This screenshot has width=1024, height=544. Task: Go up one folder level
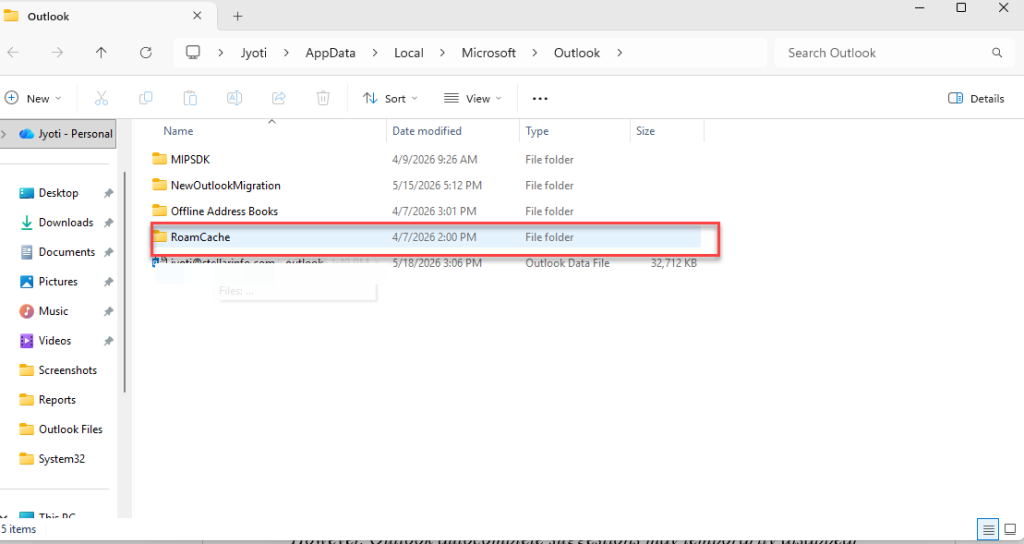click(101, 53)
